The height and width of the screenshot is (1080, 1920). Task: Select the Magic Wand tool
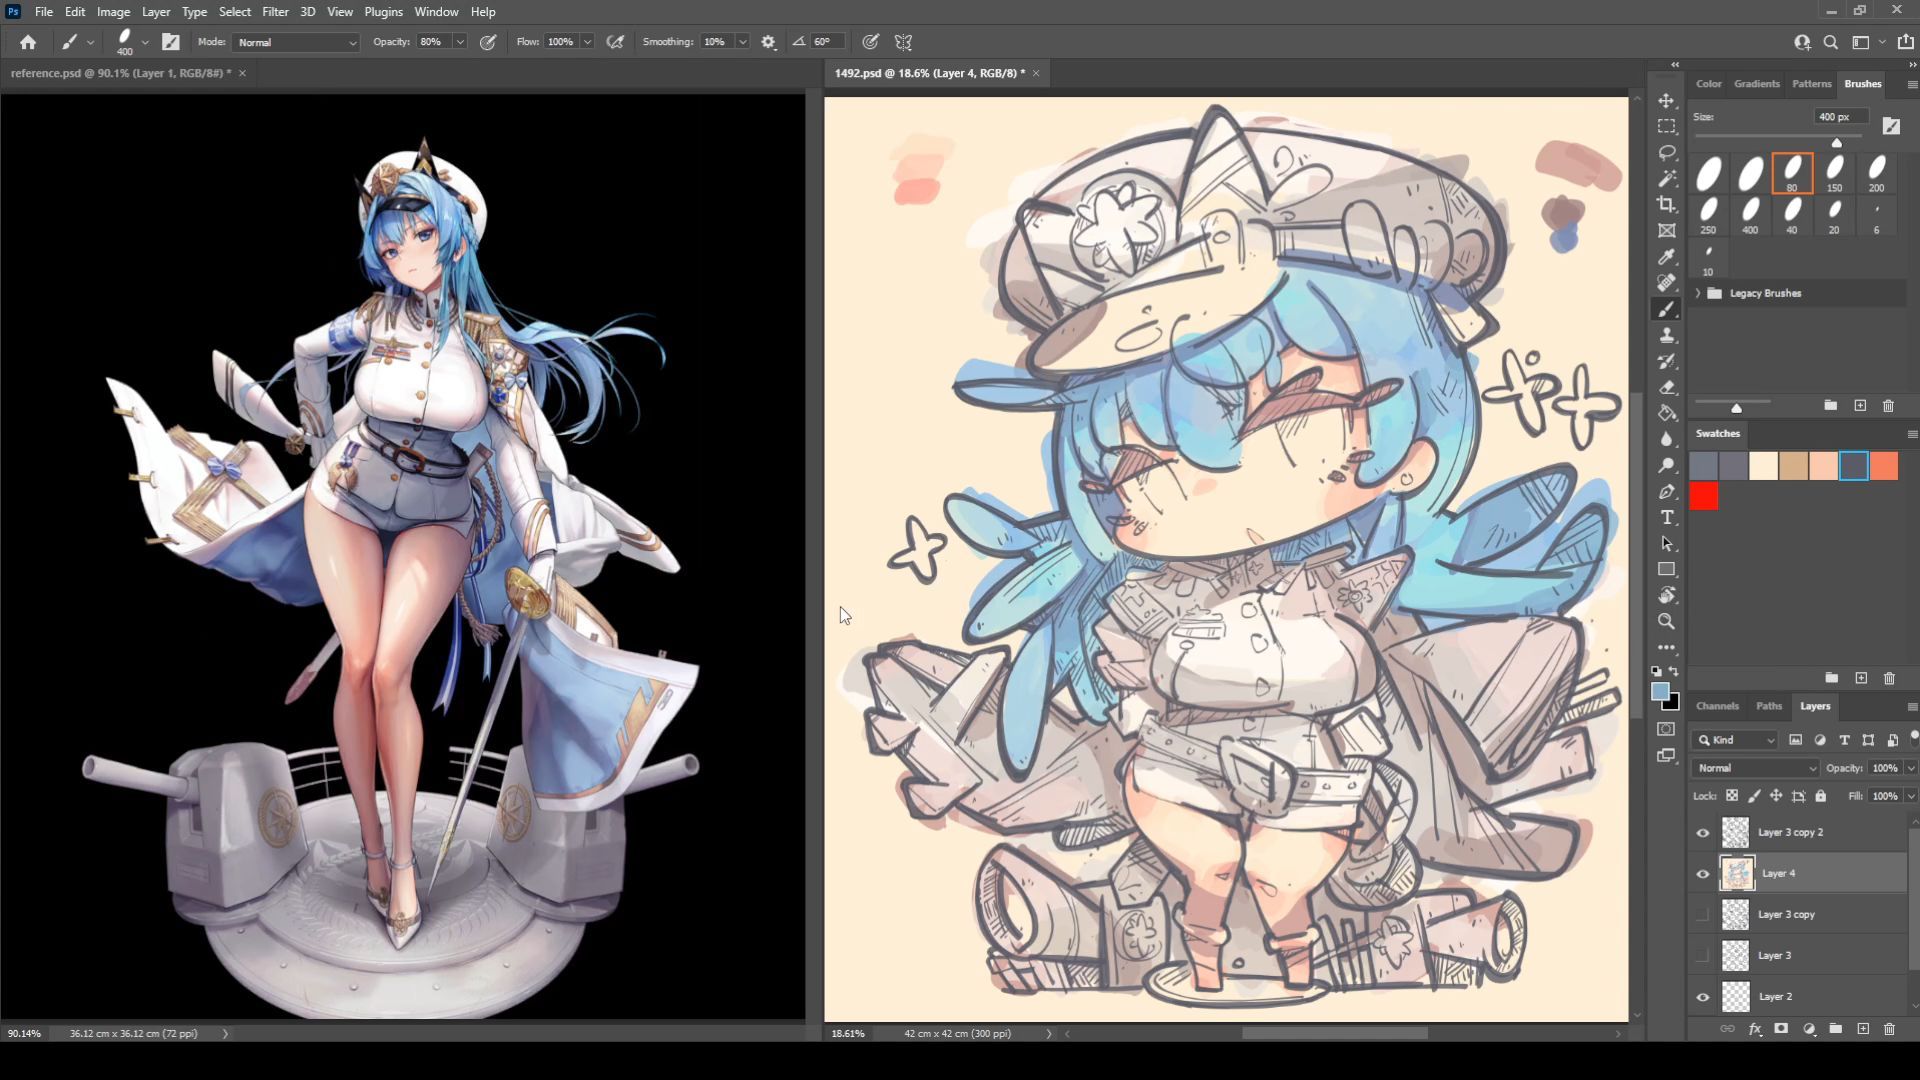point(1666,178)
